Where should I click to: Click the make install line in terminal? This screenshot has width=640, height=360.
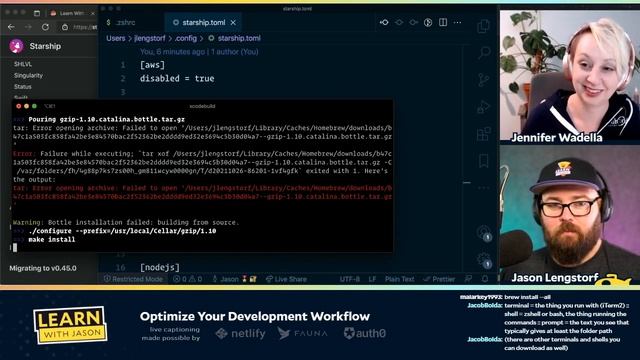52,240
